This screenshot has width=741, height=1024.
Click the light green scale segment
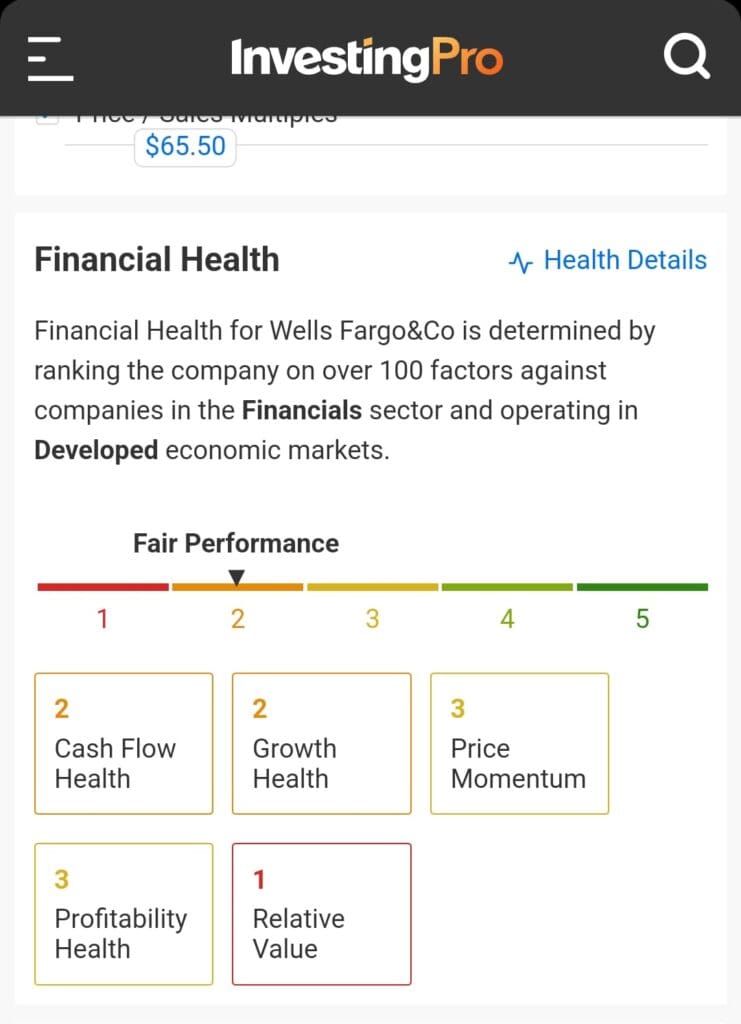click(x=507, y=587)
